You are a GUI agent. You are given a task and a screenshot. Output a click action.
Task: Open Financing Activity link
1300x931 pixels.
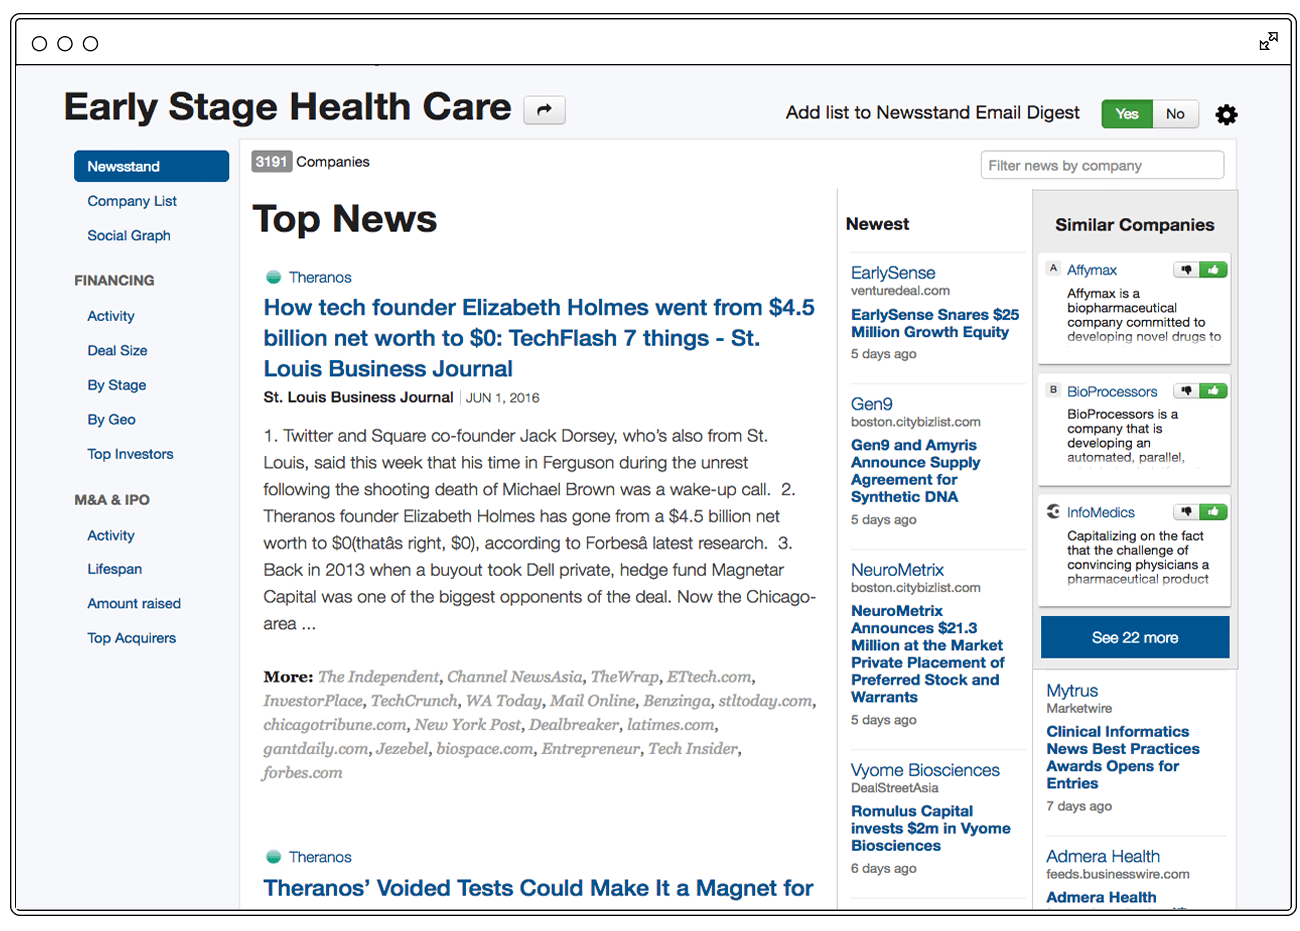coord(111,316)
